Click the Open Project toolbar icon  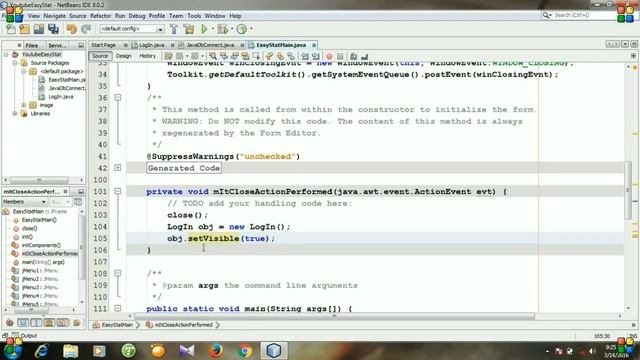click(39, 29)
